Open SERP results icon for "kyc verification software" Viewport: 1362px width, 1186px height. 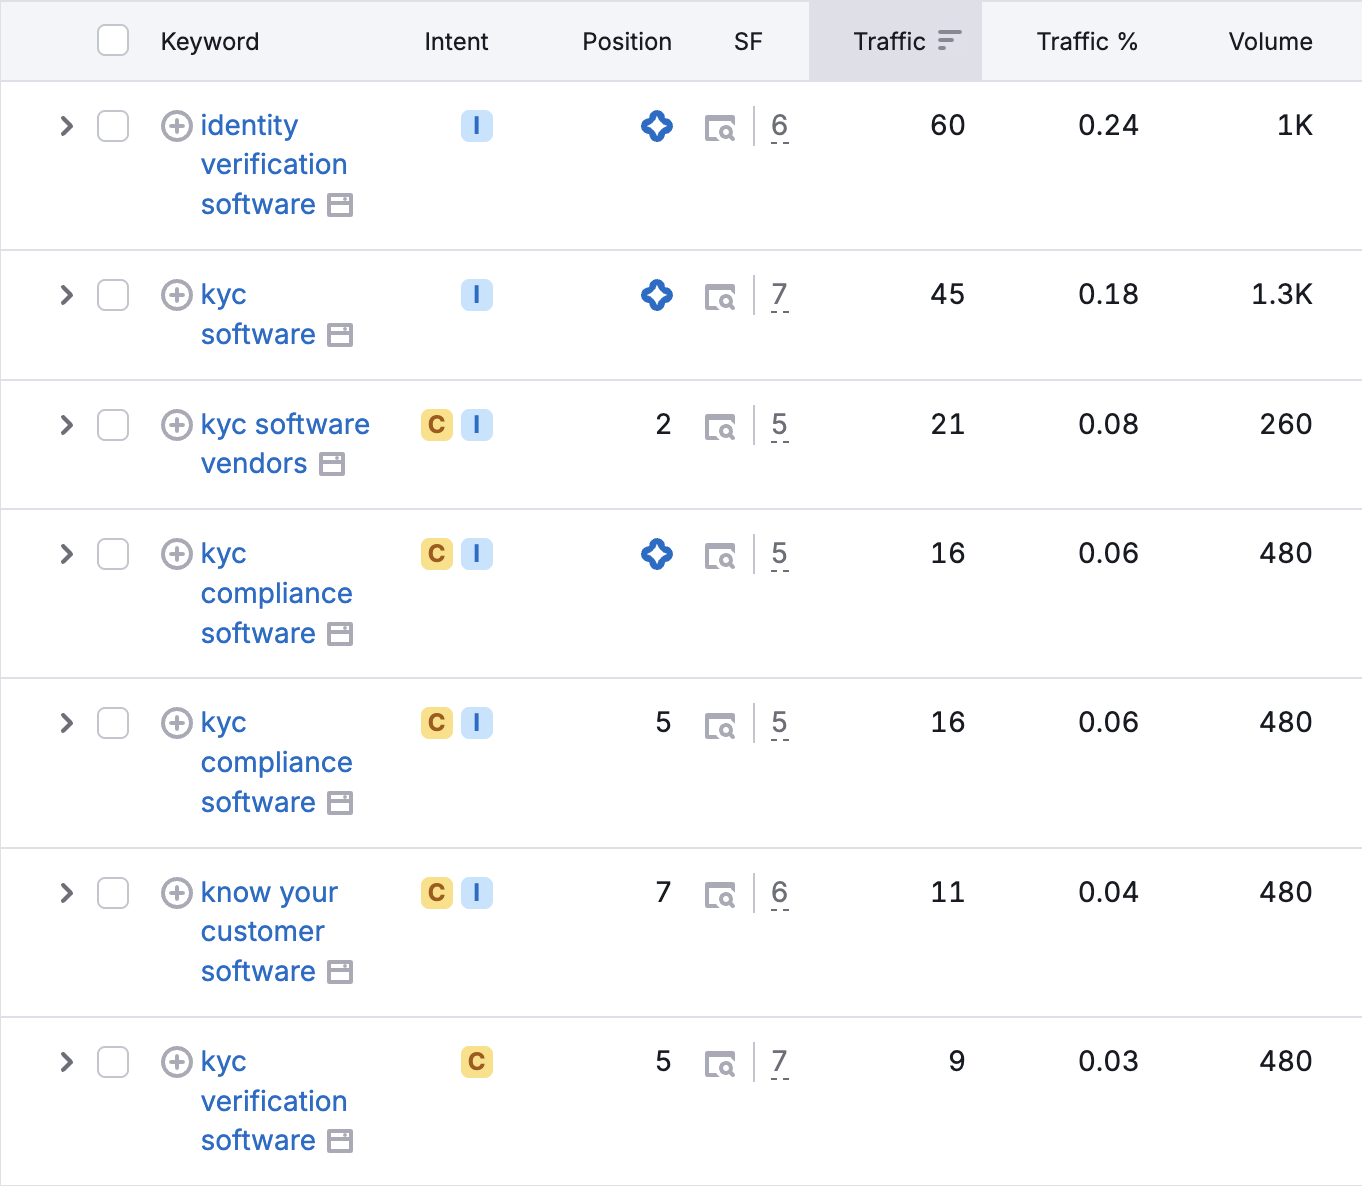pyautogui.click(x=720, y=1062)
